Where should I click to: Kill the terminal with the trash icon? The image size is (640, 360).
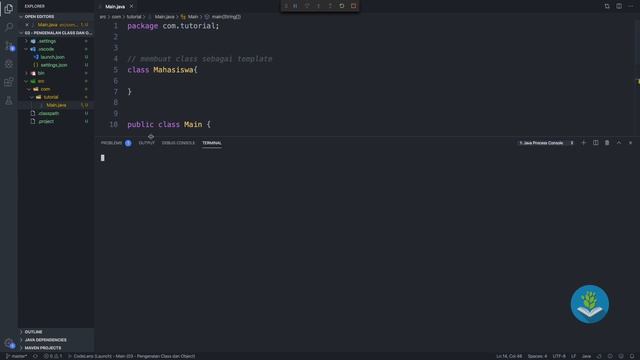pos(607,143)
